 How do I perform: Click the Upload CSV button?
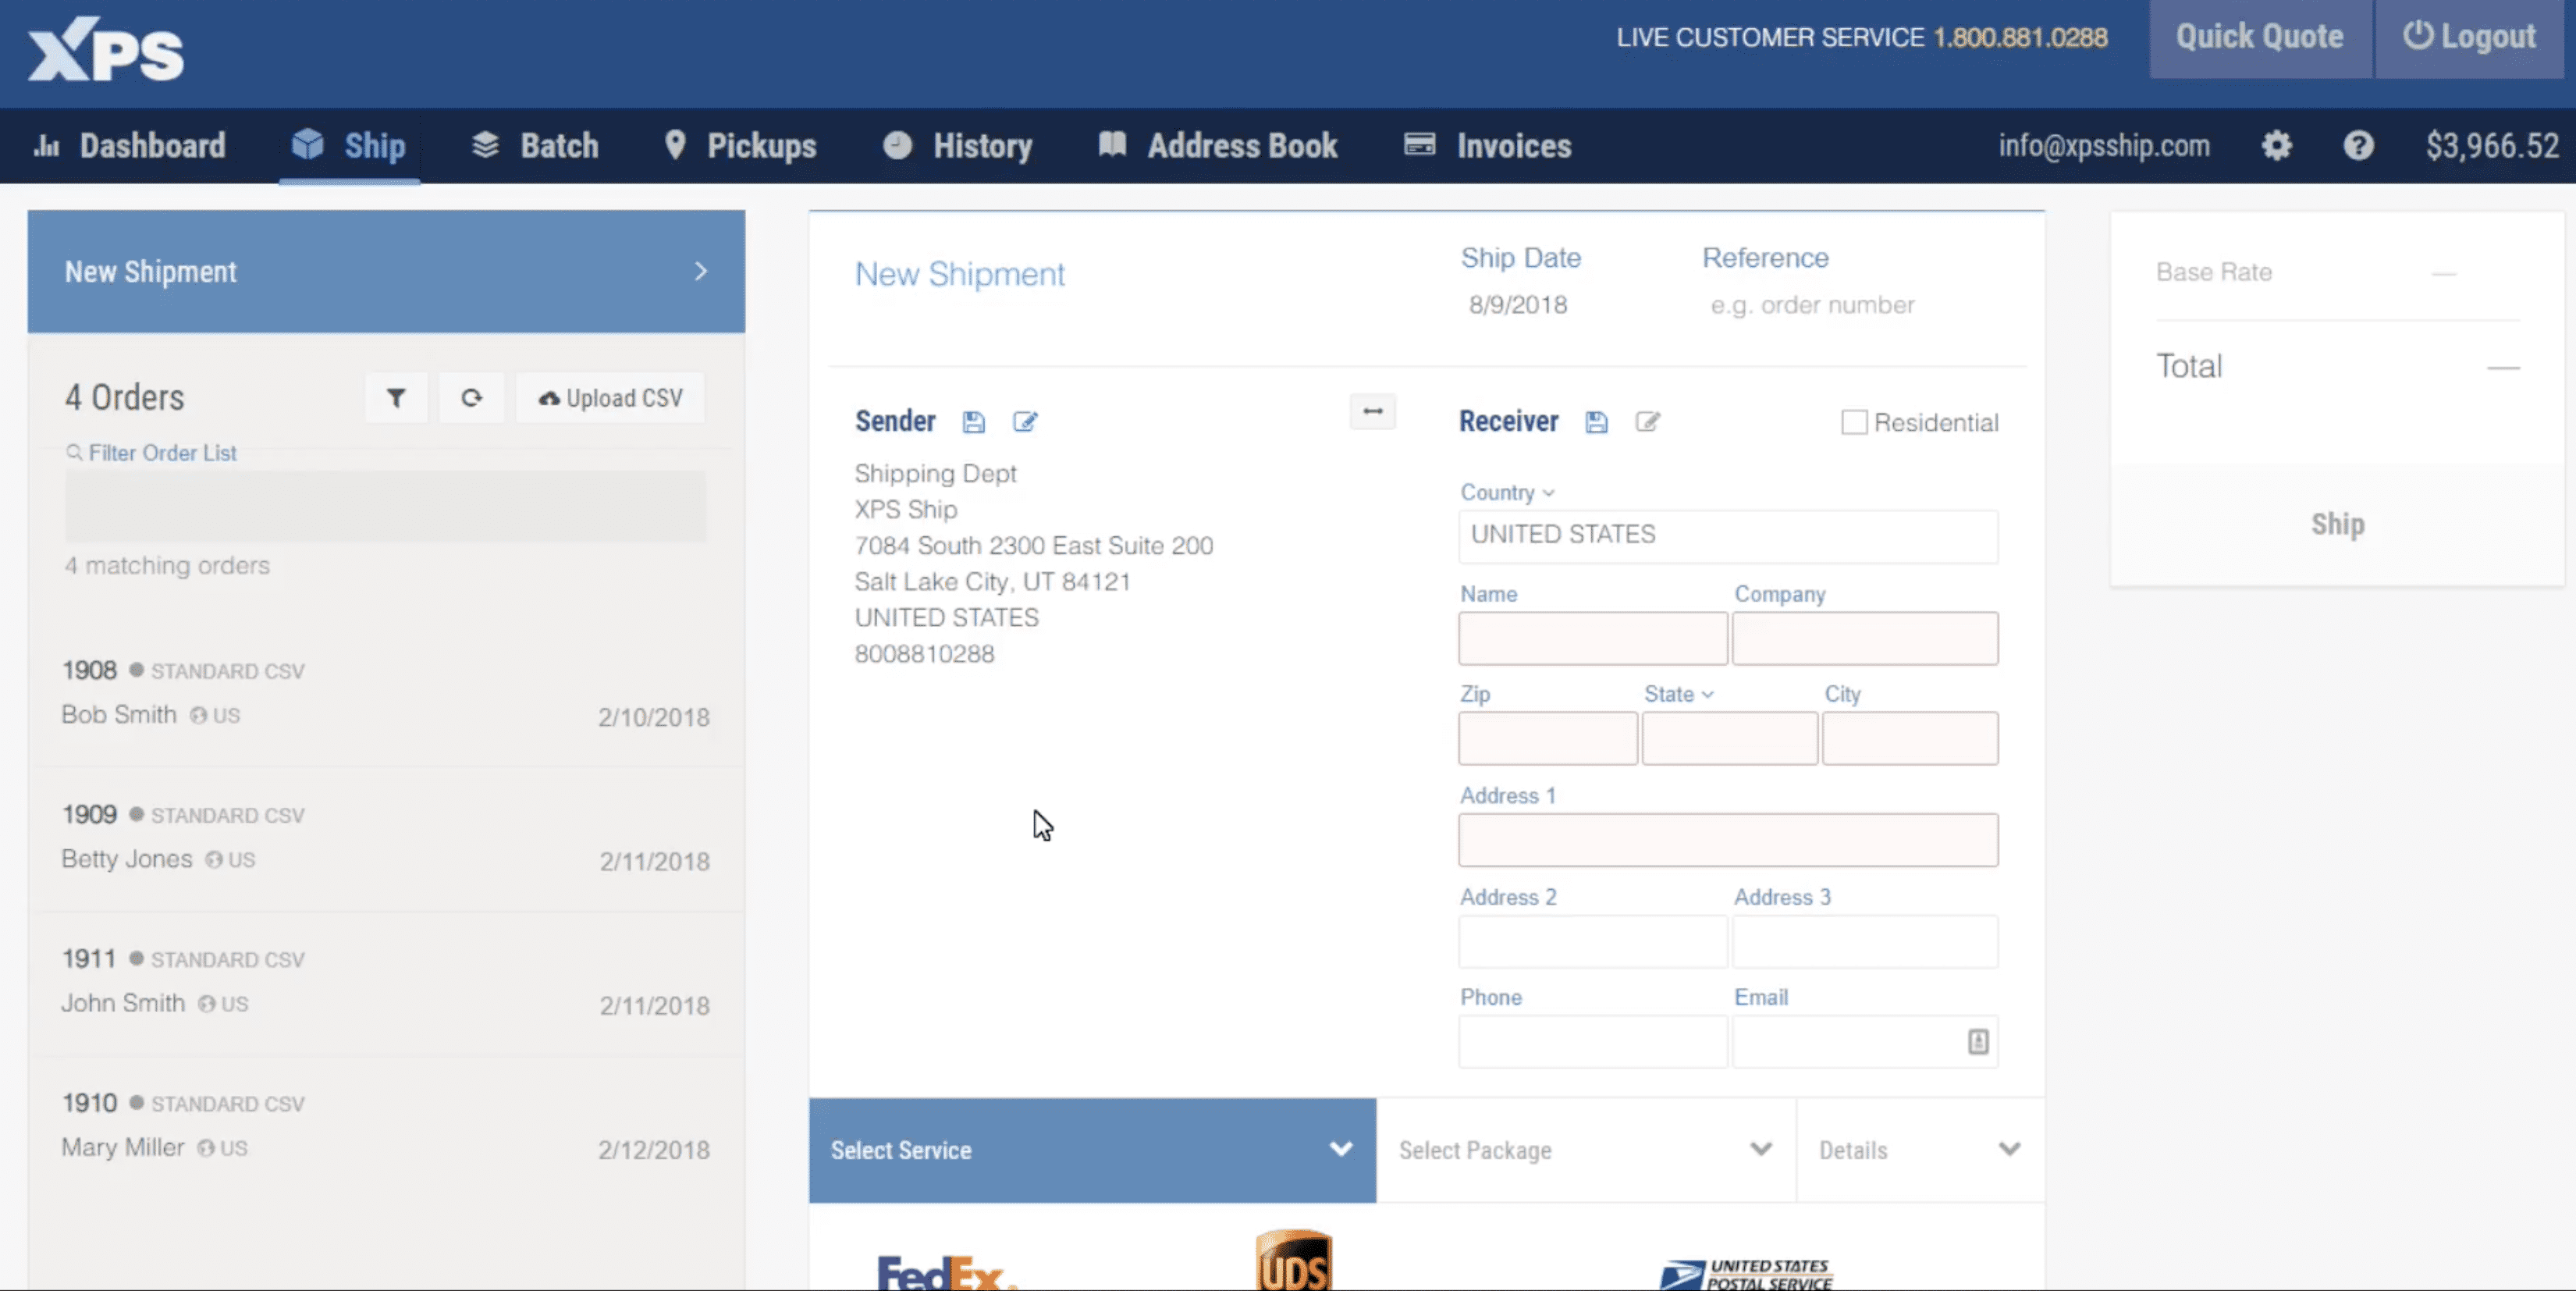(610, 398)
